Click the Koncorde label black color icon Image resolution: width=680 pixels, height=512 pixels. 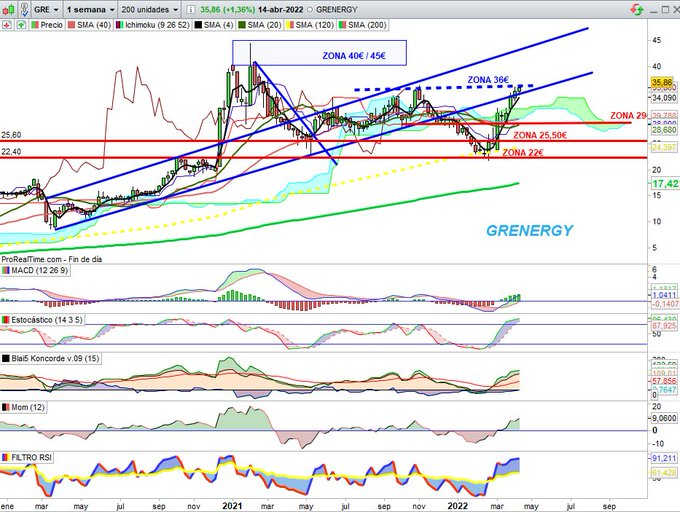coord(6,359)
